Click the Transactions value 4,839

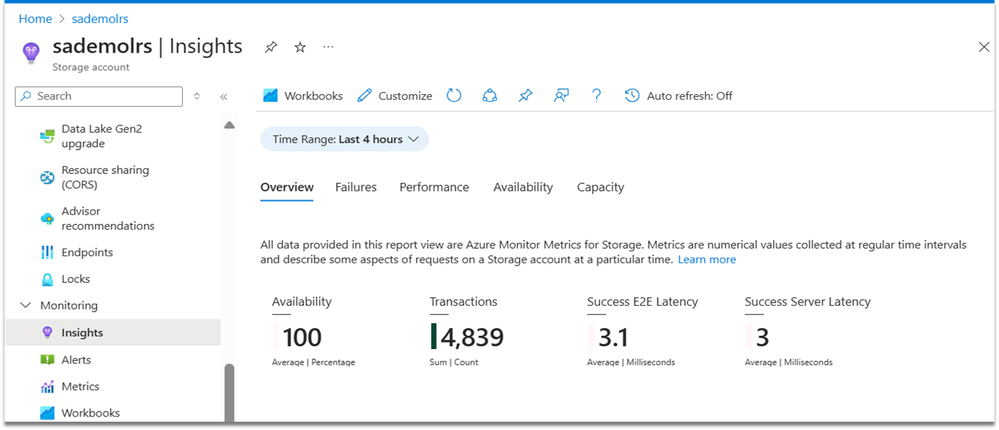click(472, 337)
